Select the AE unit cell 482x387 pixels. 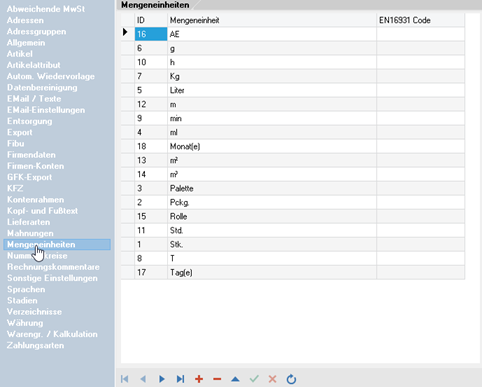tap(272, 34)
